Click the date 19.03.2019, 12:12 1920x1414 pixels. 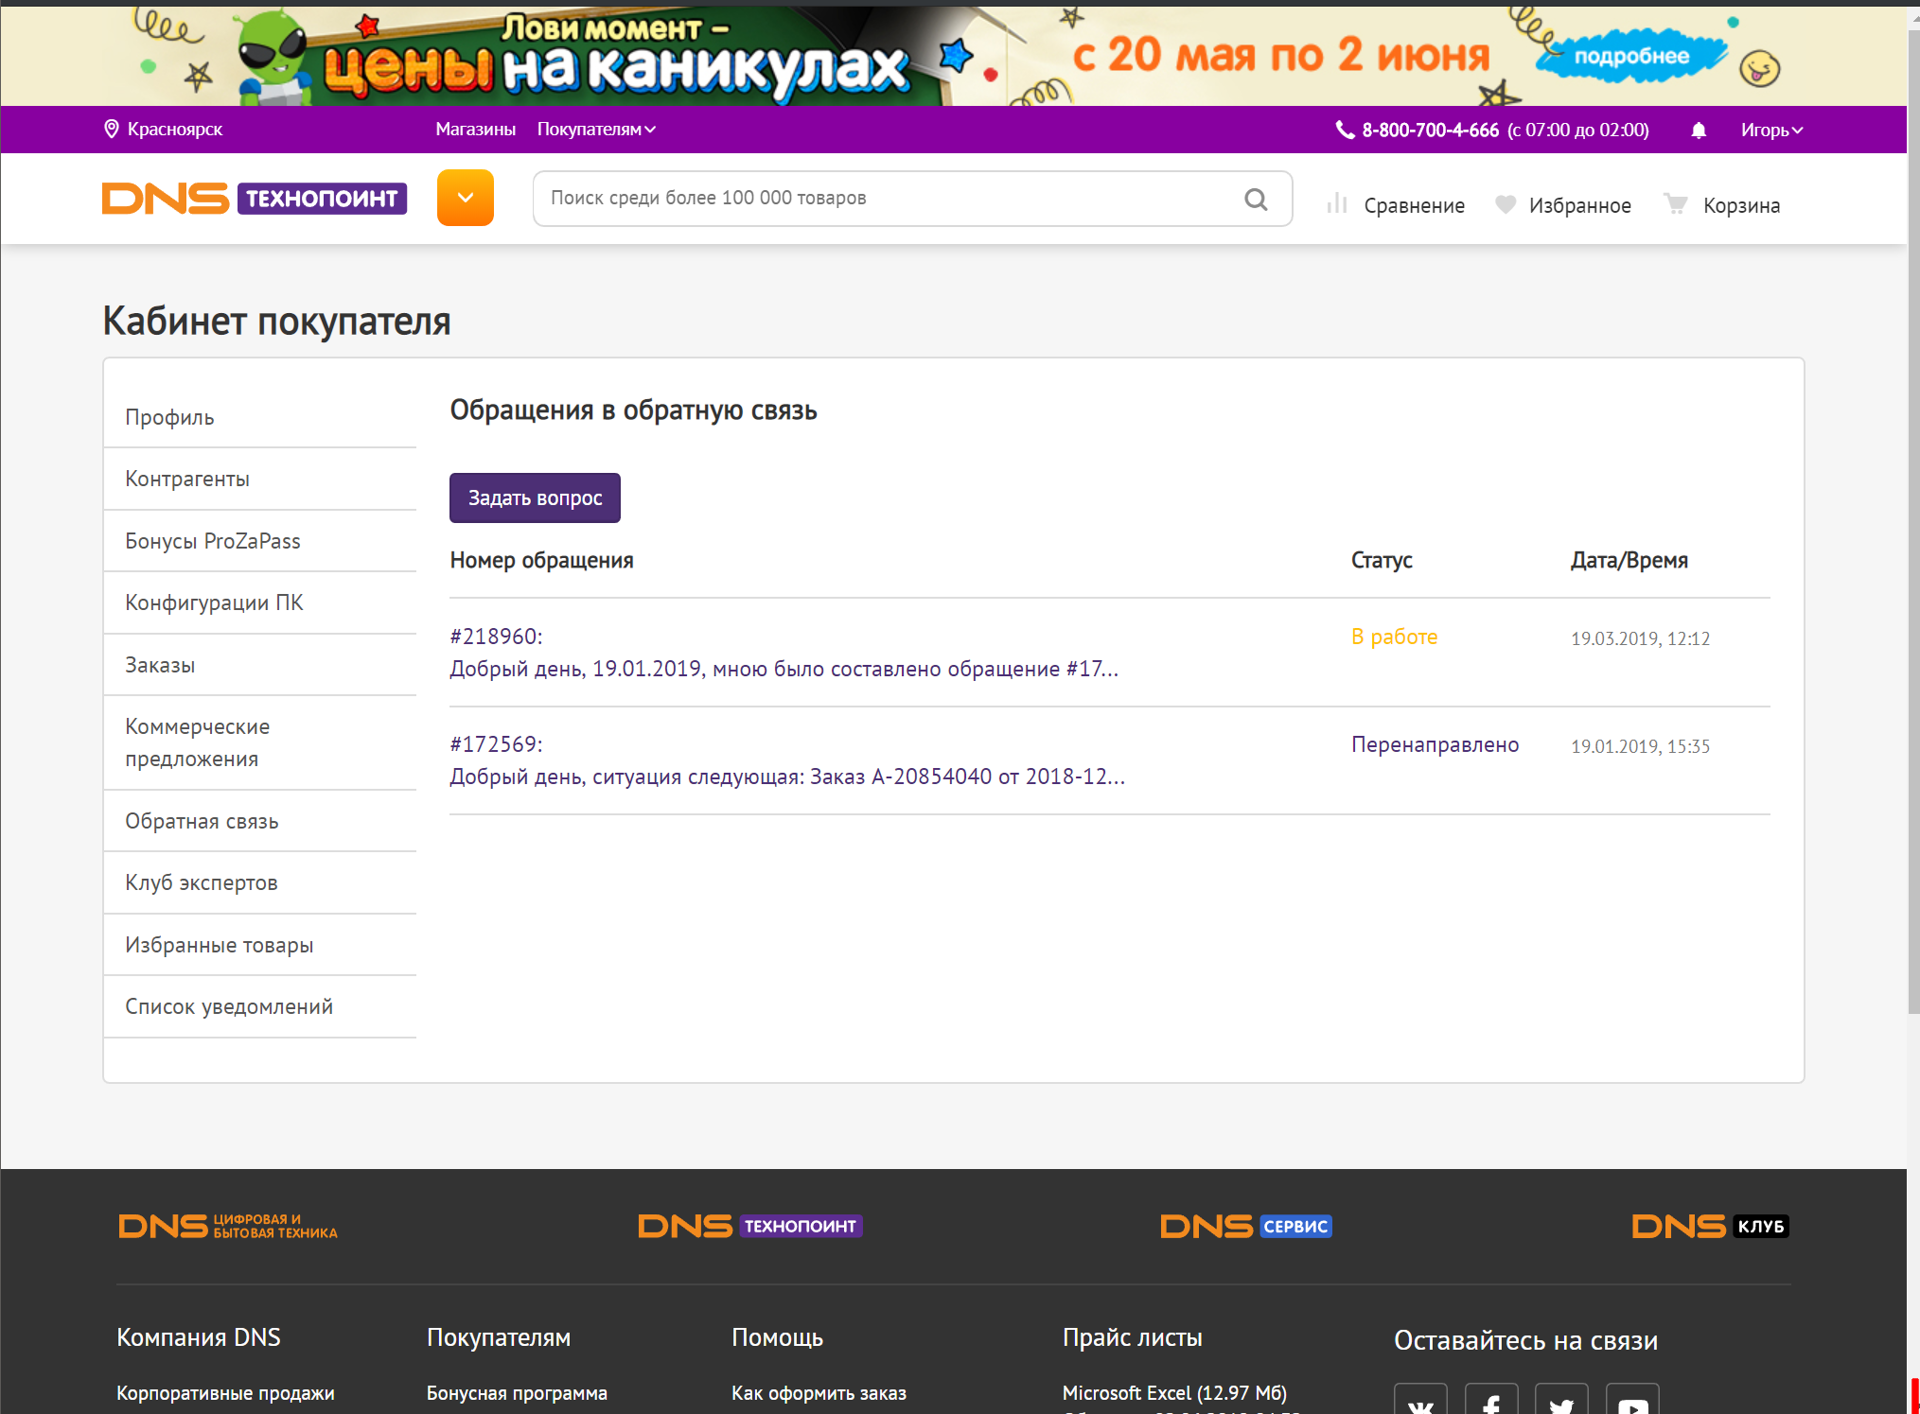pyautogui.click(x=1640, y=639)
